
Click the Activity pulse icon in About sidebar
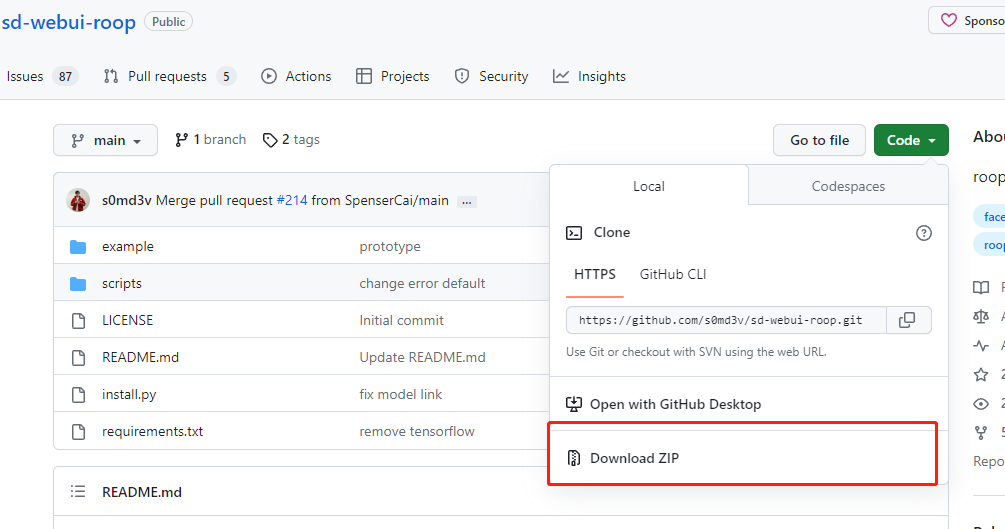(981, 346)
